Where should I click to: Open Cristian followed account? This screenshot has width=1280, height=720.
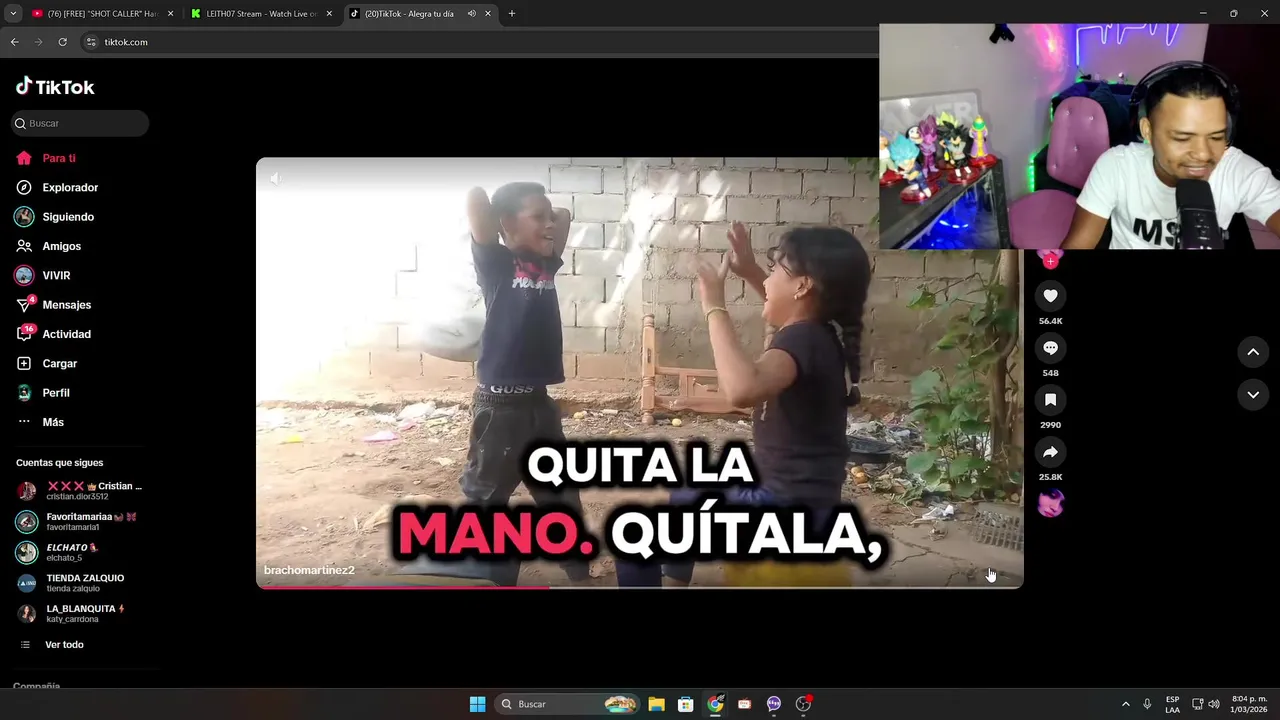pyautogui.click(x=80, y=491)
